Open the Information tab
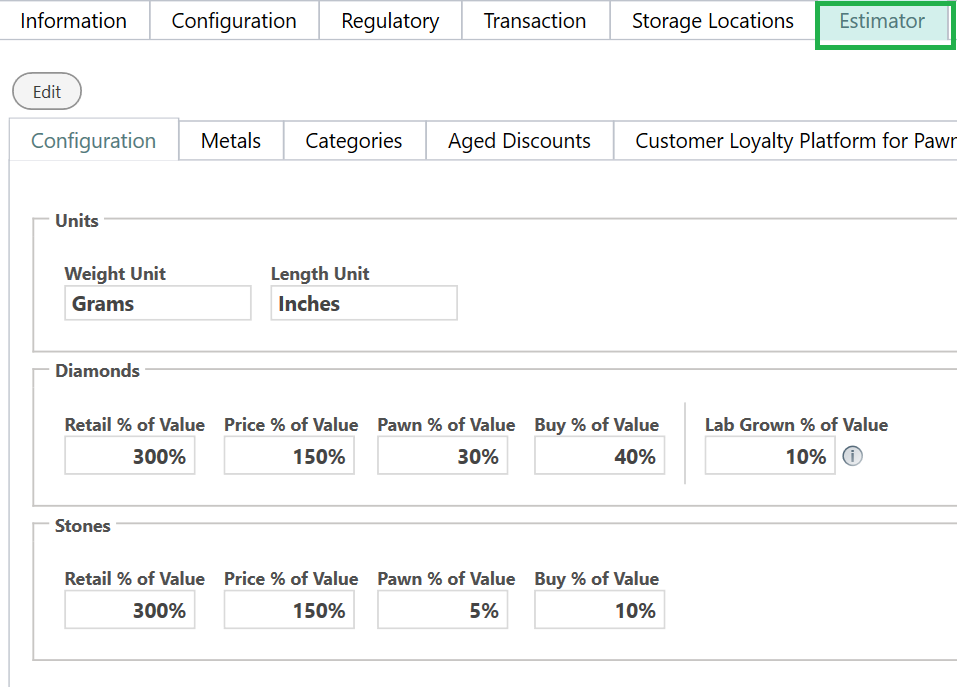Screen dimensions: 957x687 pyautogui.click(x=73, y=21)
